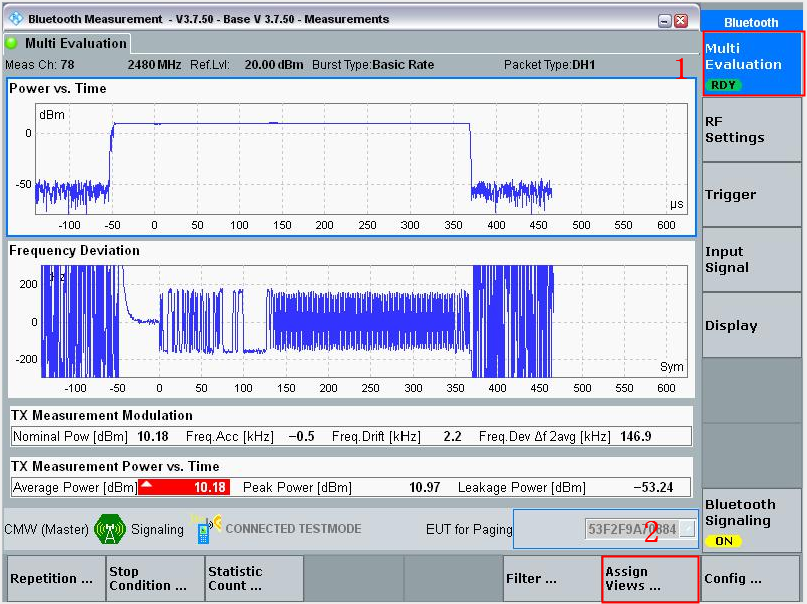Open the Input Signal softkey
The height and width of the screenshot is (604, 807).
coord(752,259)
